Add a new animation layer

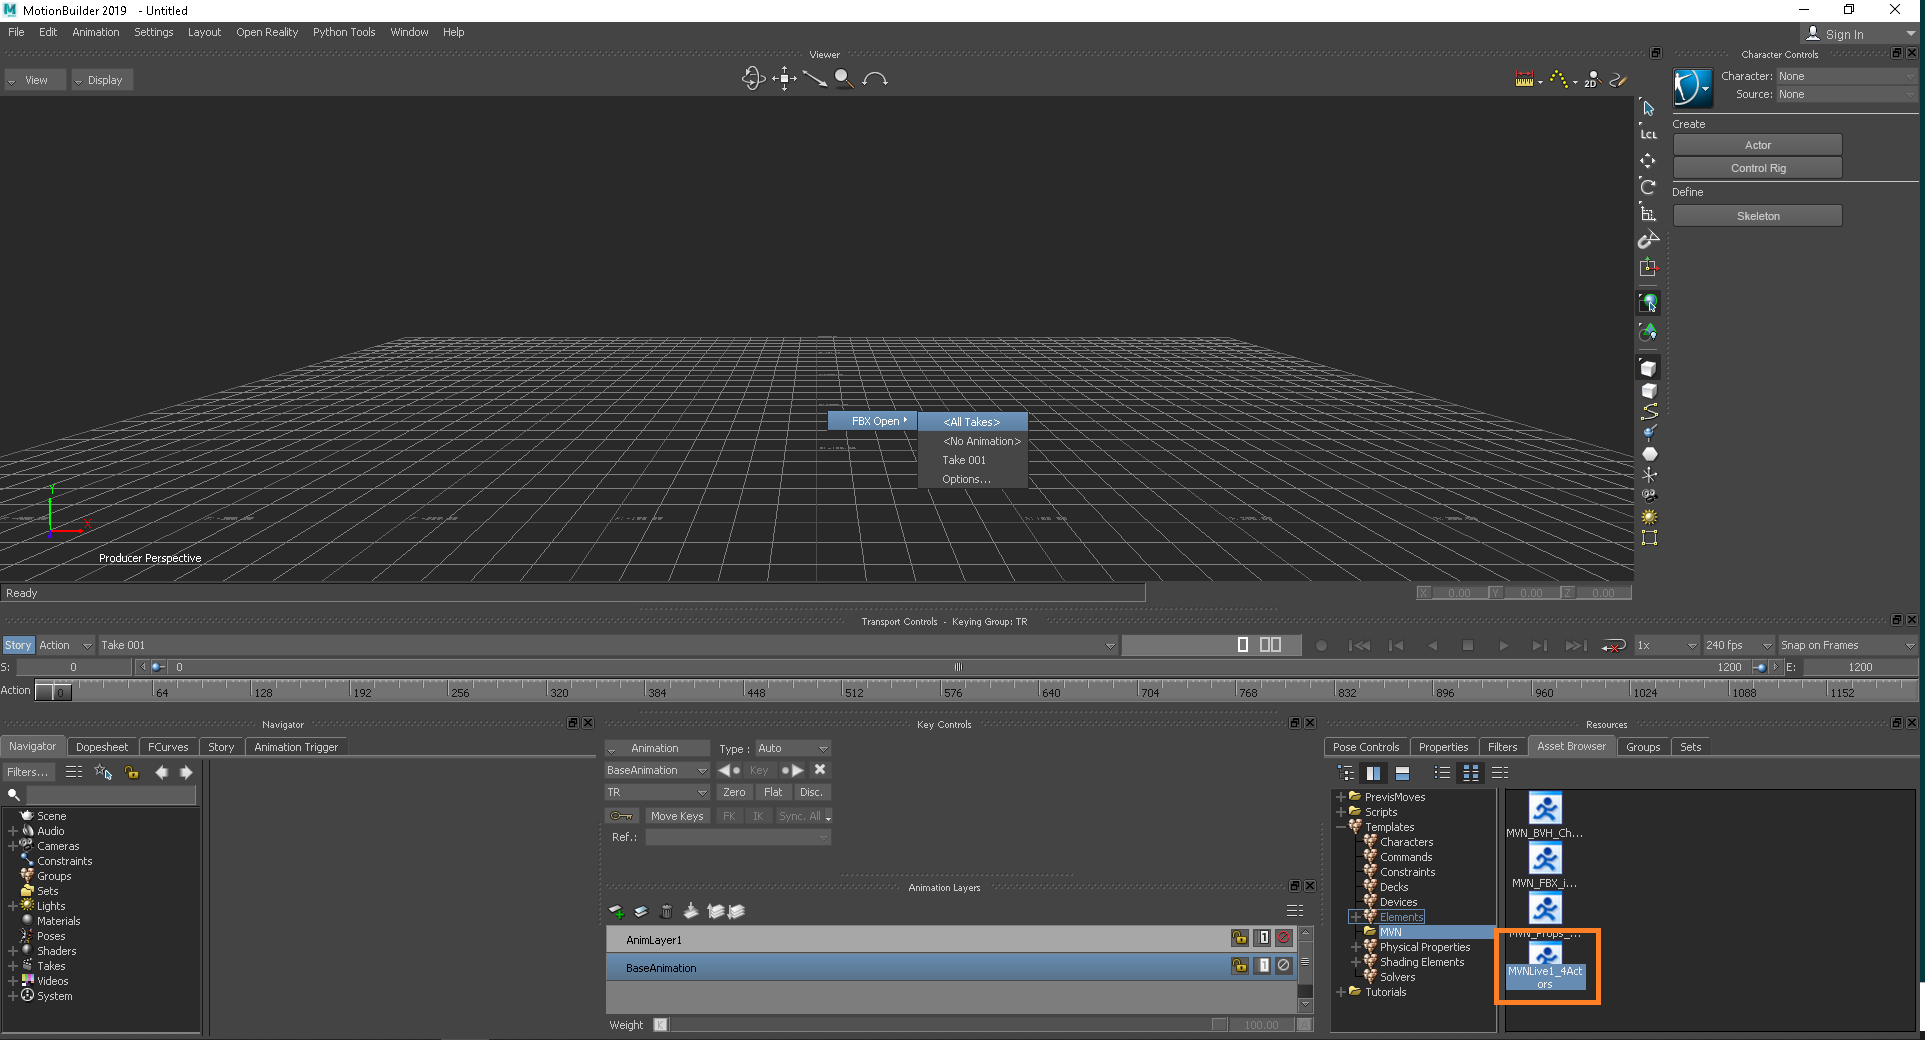tap(617, 911)
